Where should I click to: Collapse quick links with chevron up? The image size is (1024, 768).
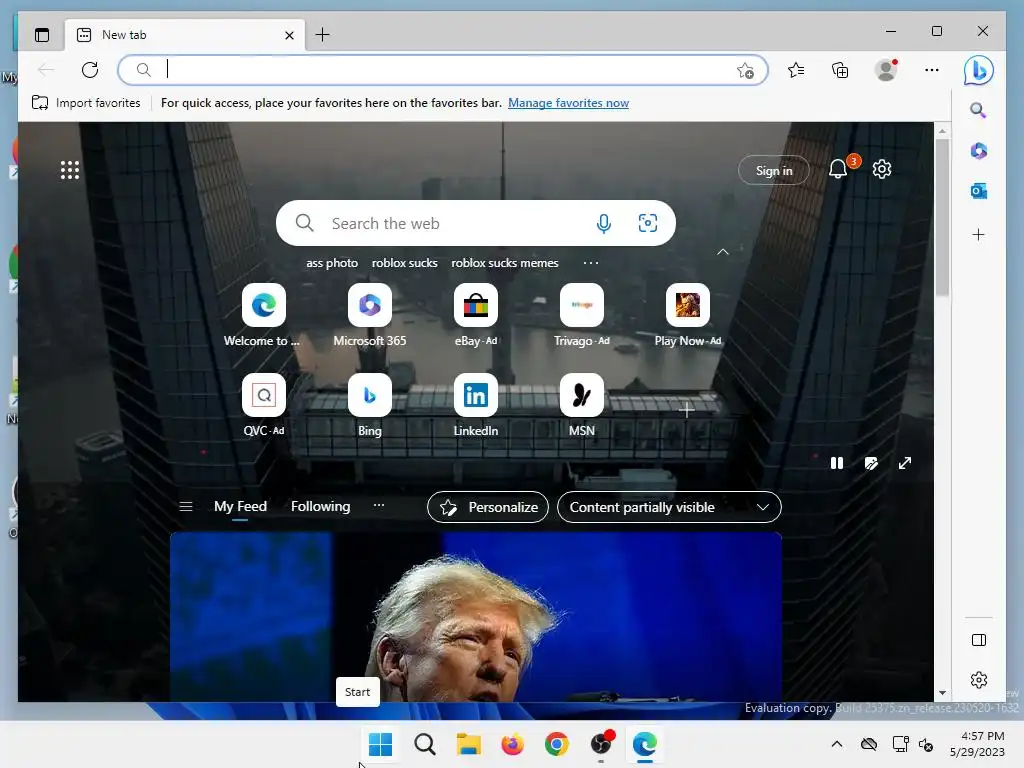(723, 251)
